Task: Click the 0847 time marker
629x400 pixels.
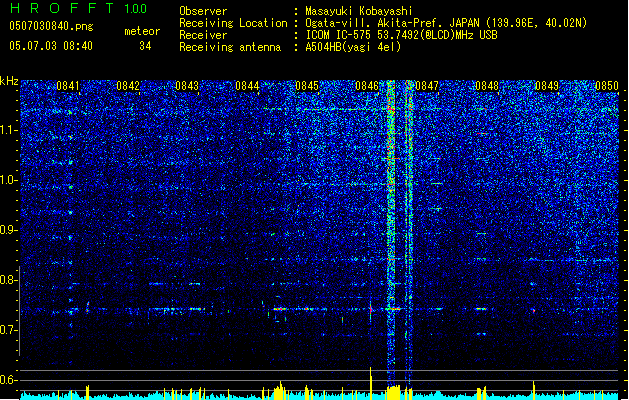Action: (427, 86)
